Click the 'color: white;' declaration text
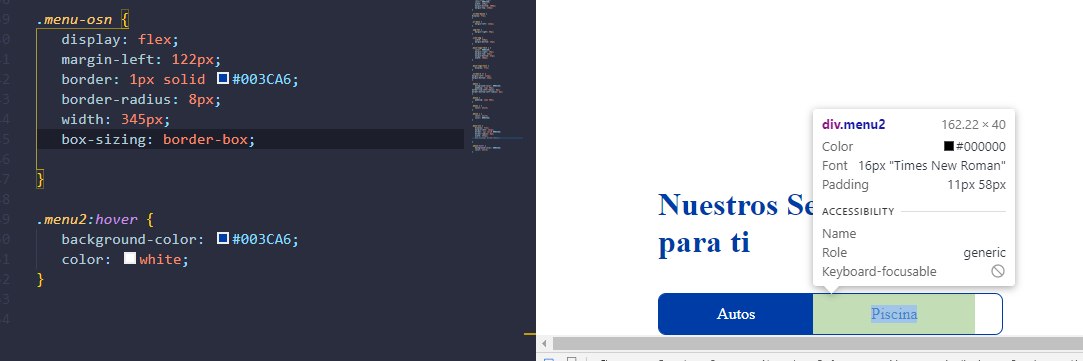Screen dimensions: 1083x361 [124, 260]
